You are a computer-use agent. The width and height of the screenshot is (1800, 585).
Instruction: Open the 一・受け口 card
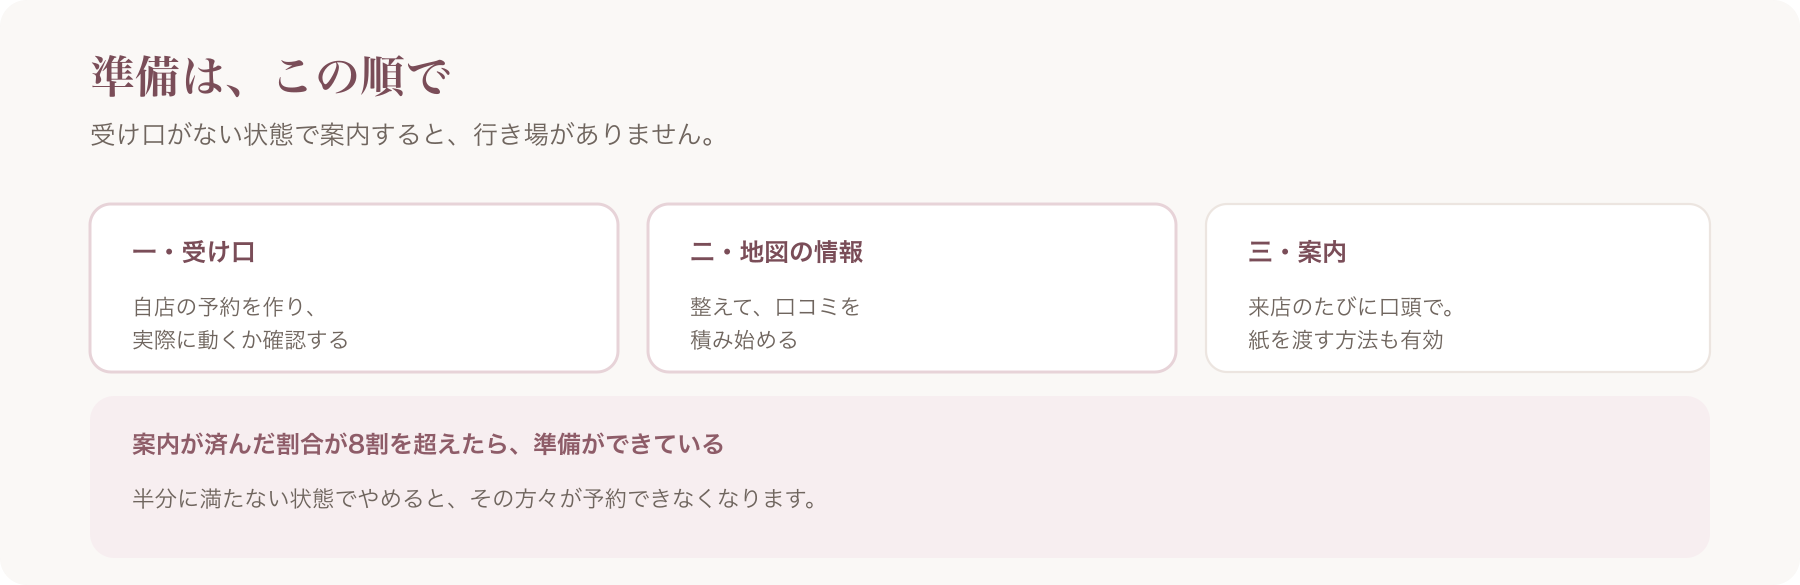[354, 288]
